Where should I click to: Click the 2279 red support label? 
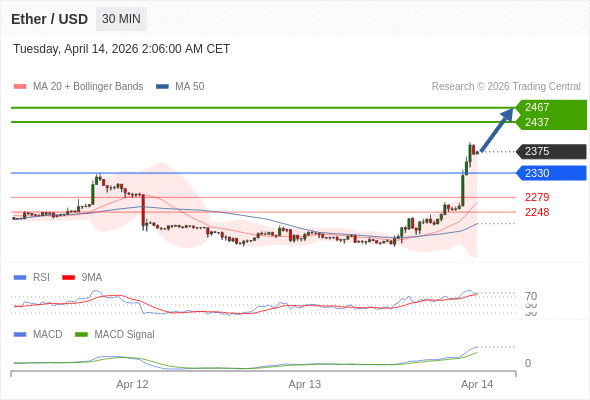(x=537, y=197)
